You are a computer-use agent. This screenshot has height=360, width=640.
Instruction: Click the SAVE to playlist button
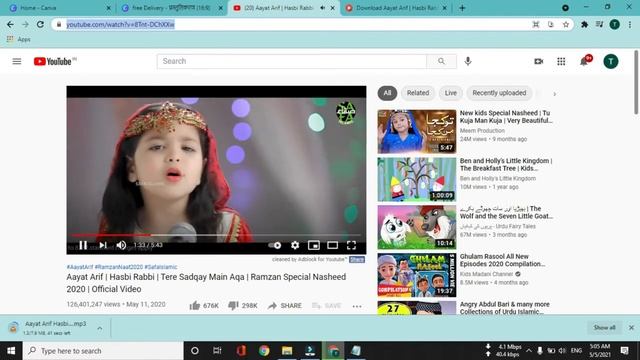point(327,305)
